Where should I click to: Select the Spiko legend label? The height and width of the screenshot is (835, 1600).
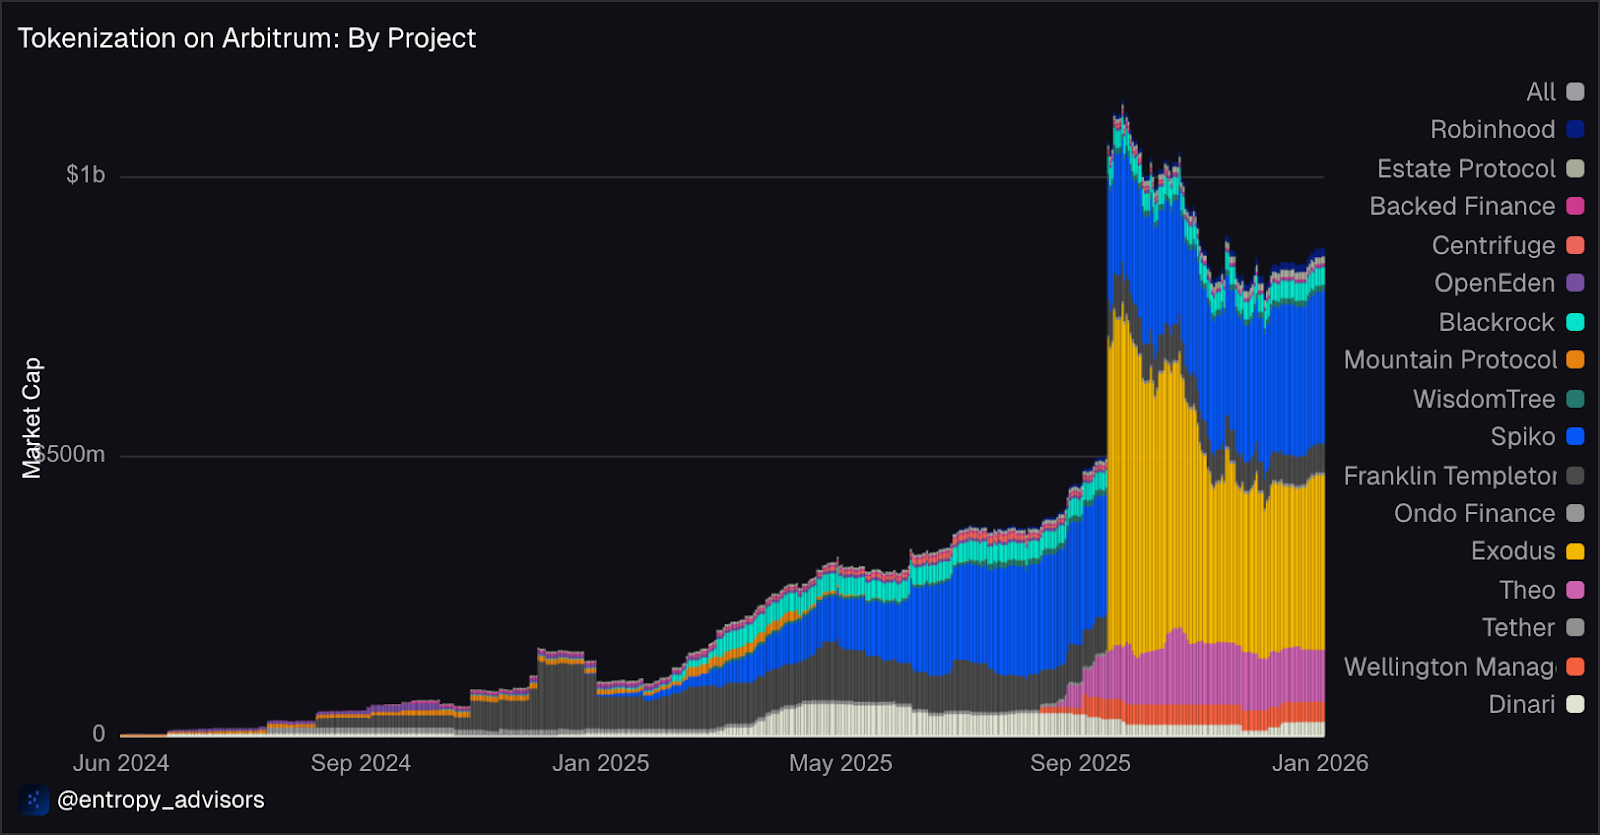click(x=1522, y=437)
